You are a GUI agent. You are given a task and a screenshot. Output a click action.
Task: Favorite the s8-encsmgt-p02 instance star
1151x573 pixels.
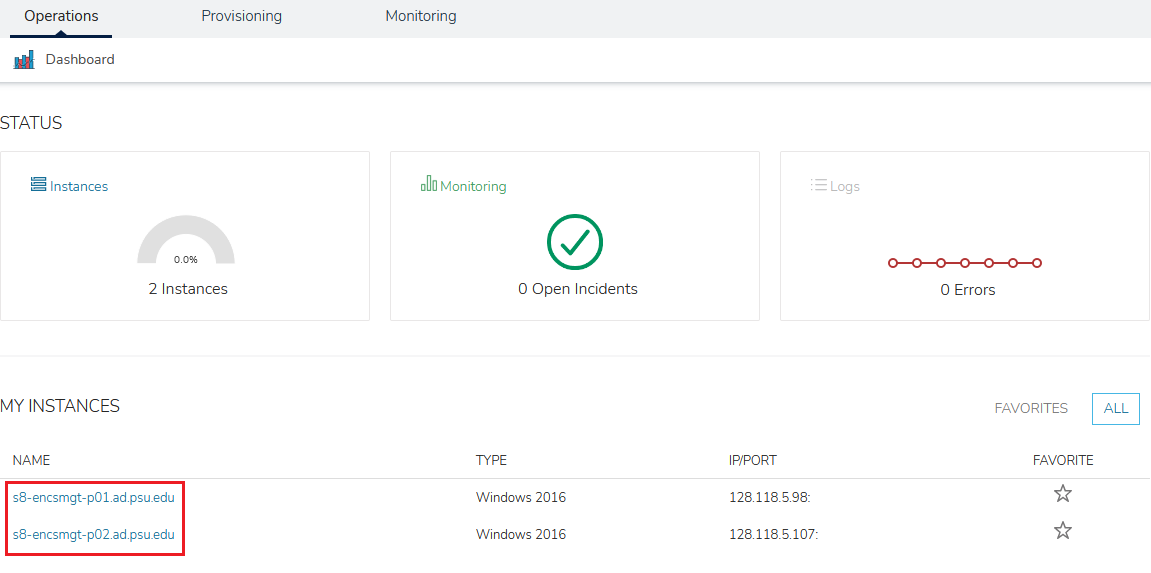click(x=1063, y=531)
